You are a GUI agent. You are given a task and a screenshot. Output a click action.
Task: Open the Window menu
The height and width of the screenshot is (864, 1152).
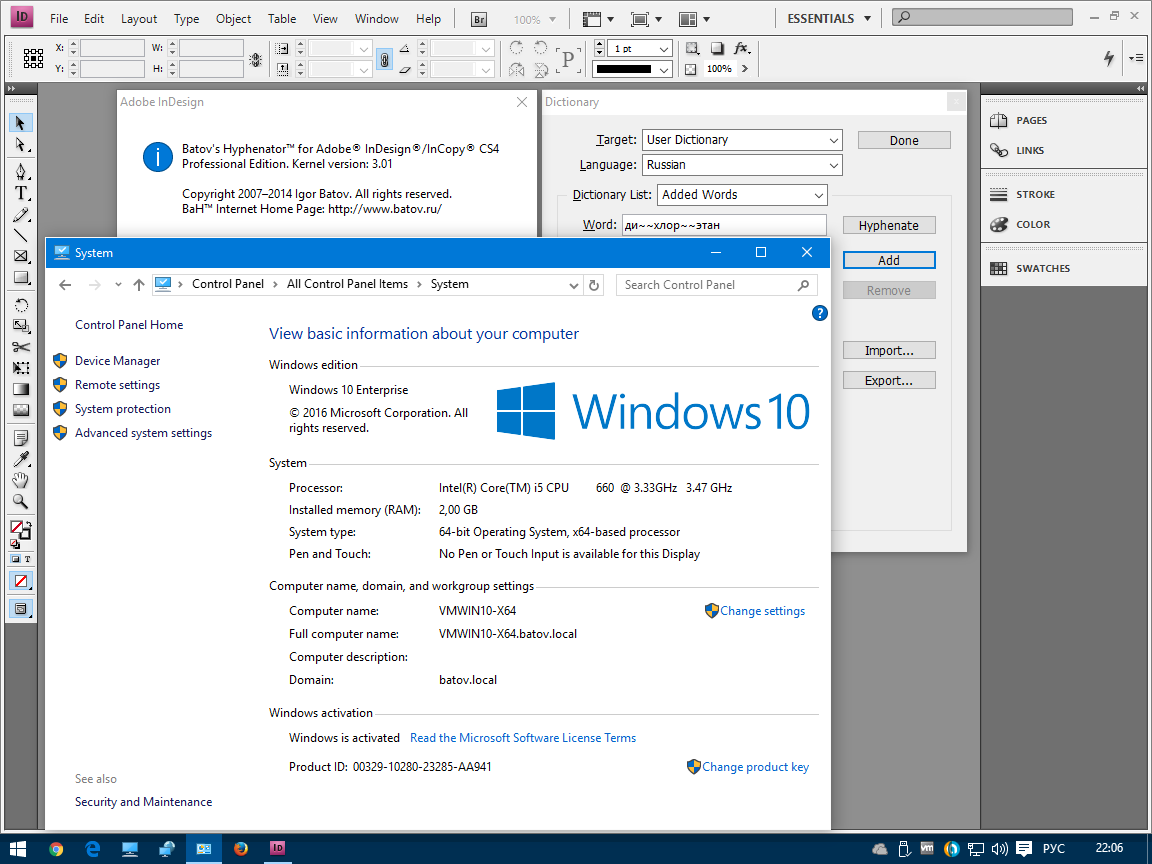[x=376, y=19]
